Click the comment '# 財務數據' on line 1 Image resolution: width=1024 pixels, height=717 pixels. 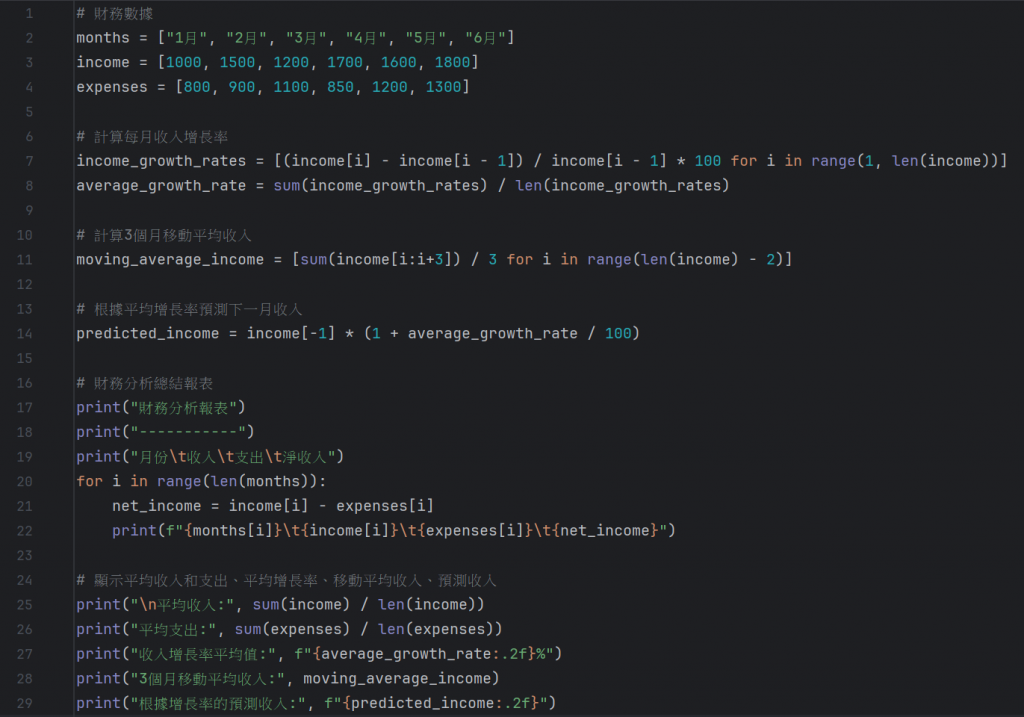pos(114,13)
